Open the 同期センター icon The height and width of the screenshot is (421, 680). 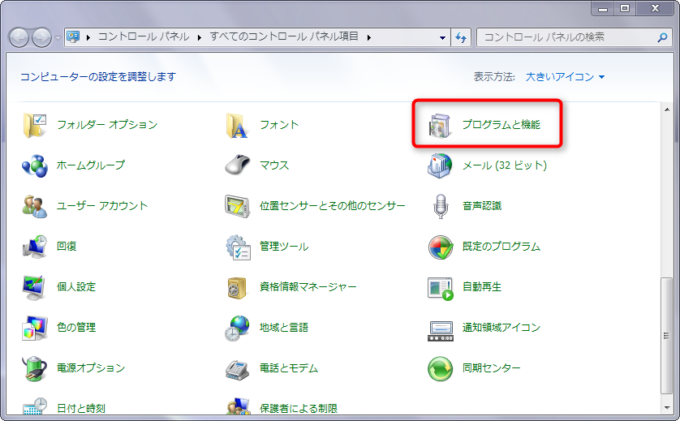tap(441, 368)
